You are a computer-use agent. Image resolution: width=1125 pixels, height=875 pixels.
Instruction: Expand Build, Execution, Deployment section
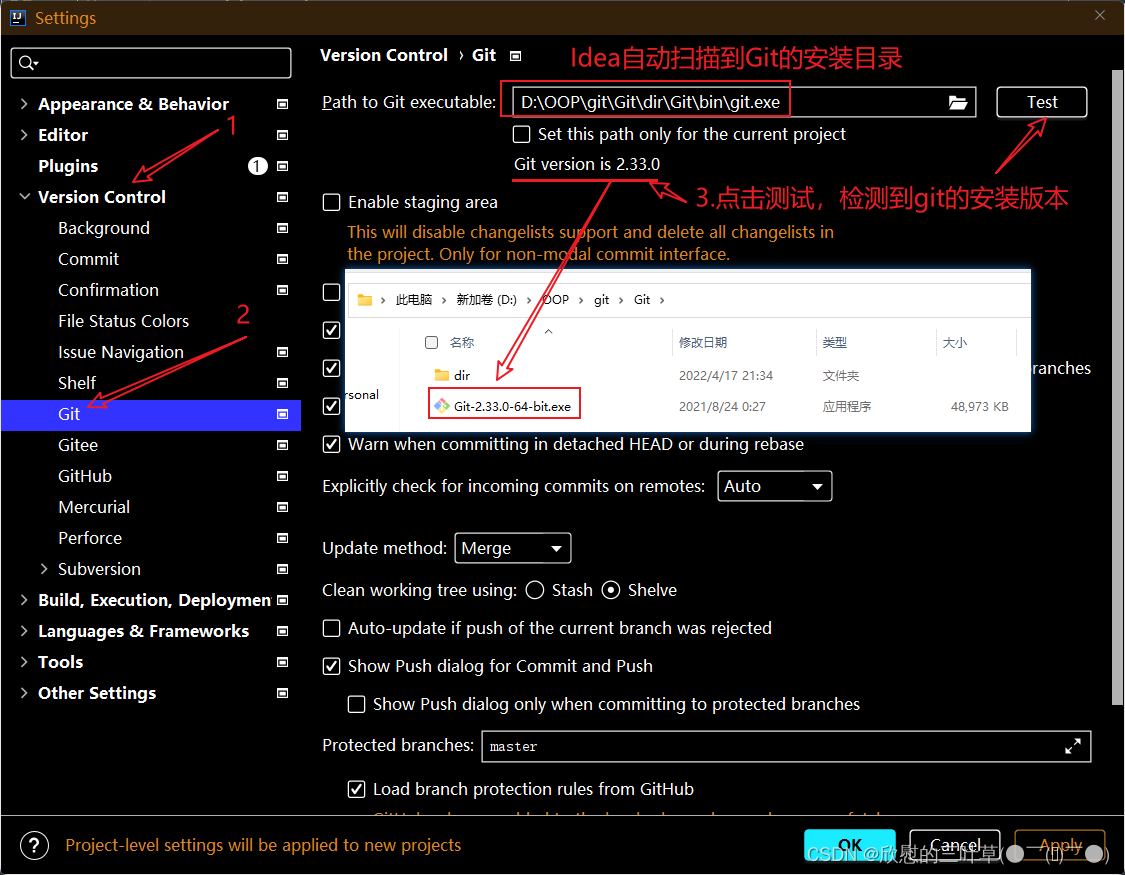24,600
